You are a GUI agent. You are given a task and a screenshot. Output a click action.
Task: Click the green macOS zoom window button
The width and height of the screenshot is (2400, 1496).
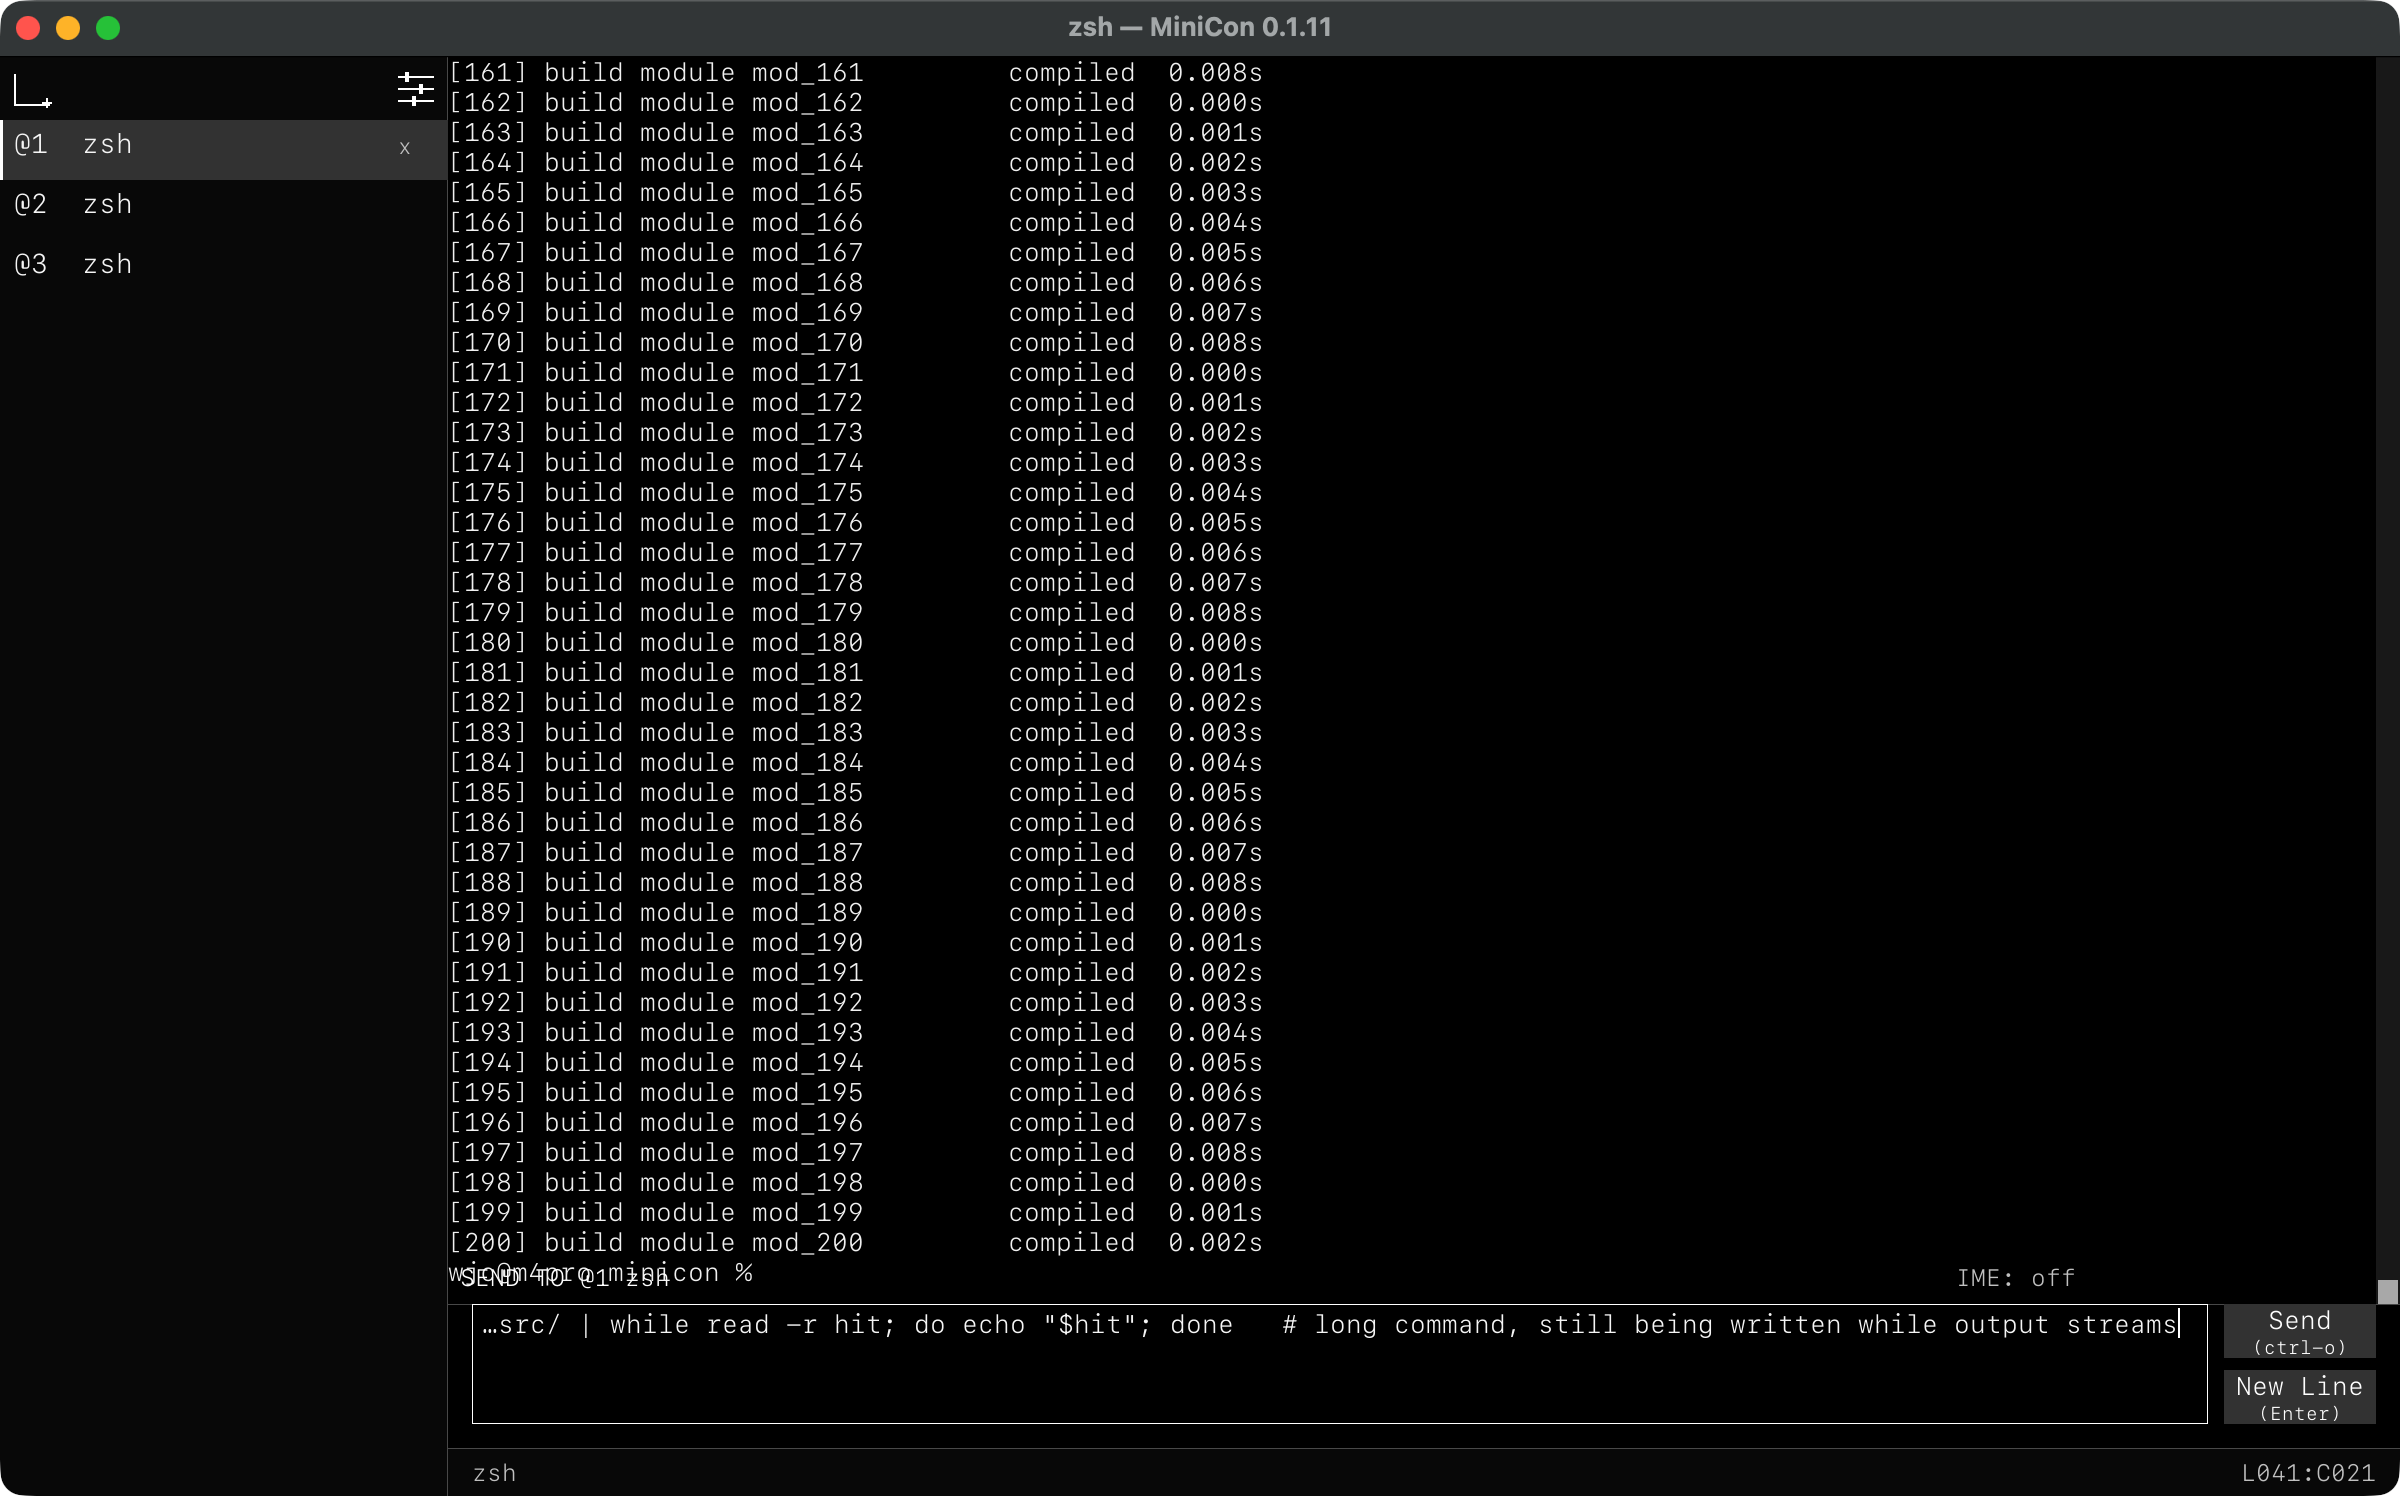point(108,28)
